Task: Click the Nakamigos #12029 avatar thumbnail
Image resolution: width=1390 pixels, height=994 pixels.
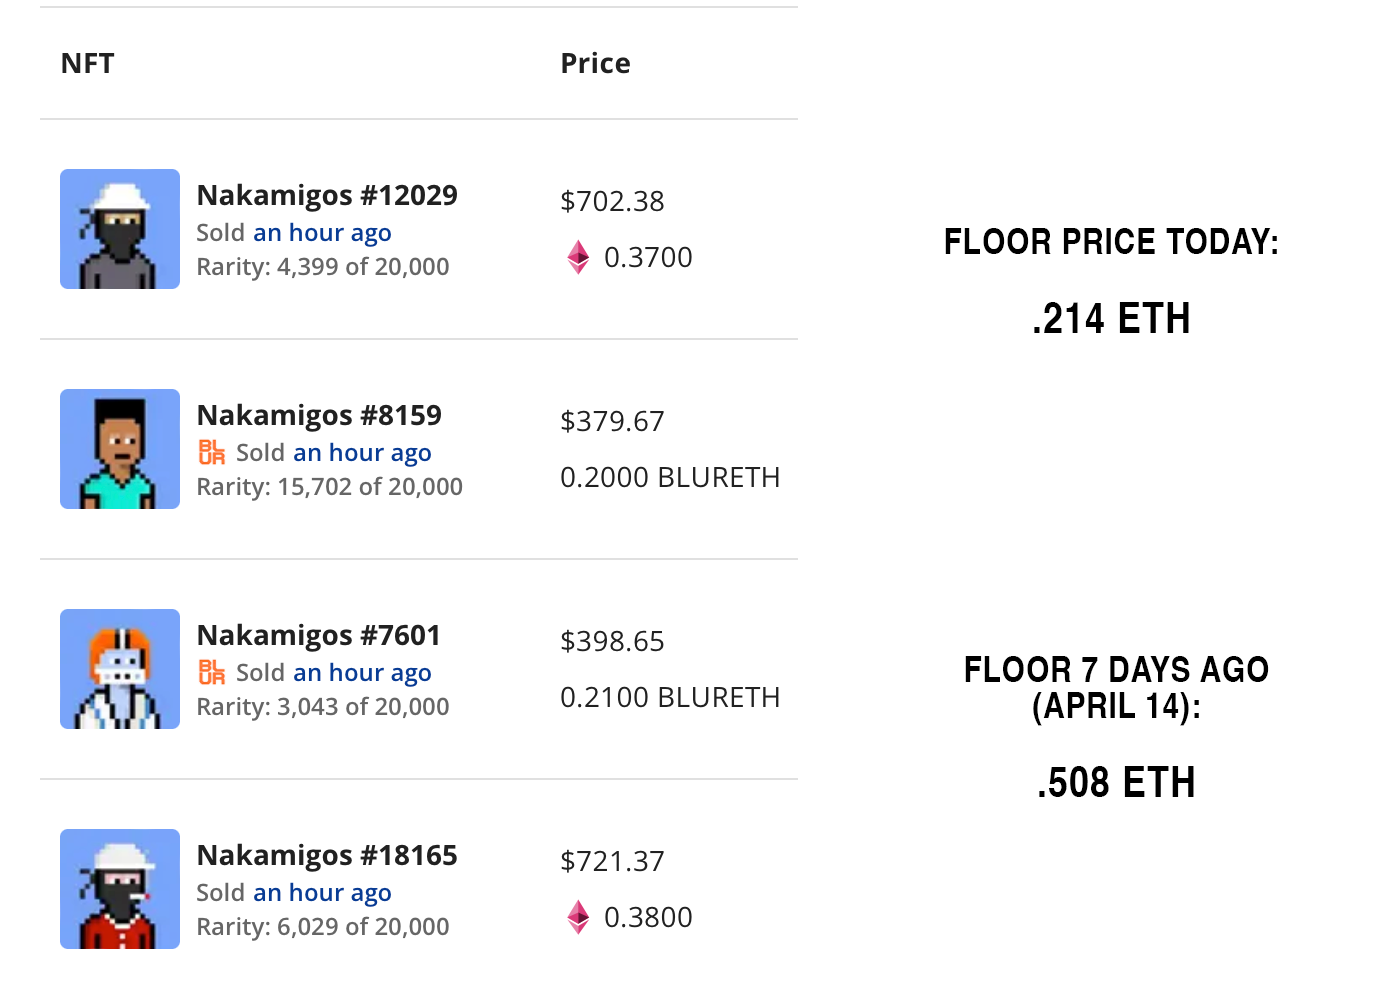Action: click(x=120, y=229)
